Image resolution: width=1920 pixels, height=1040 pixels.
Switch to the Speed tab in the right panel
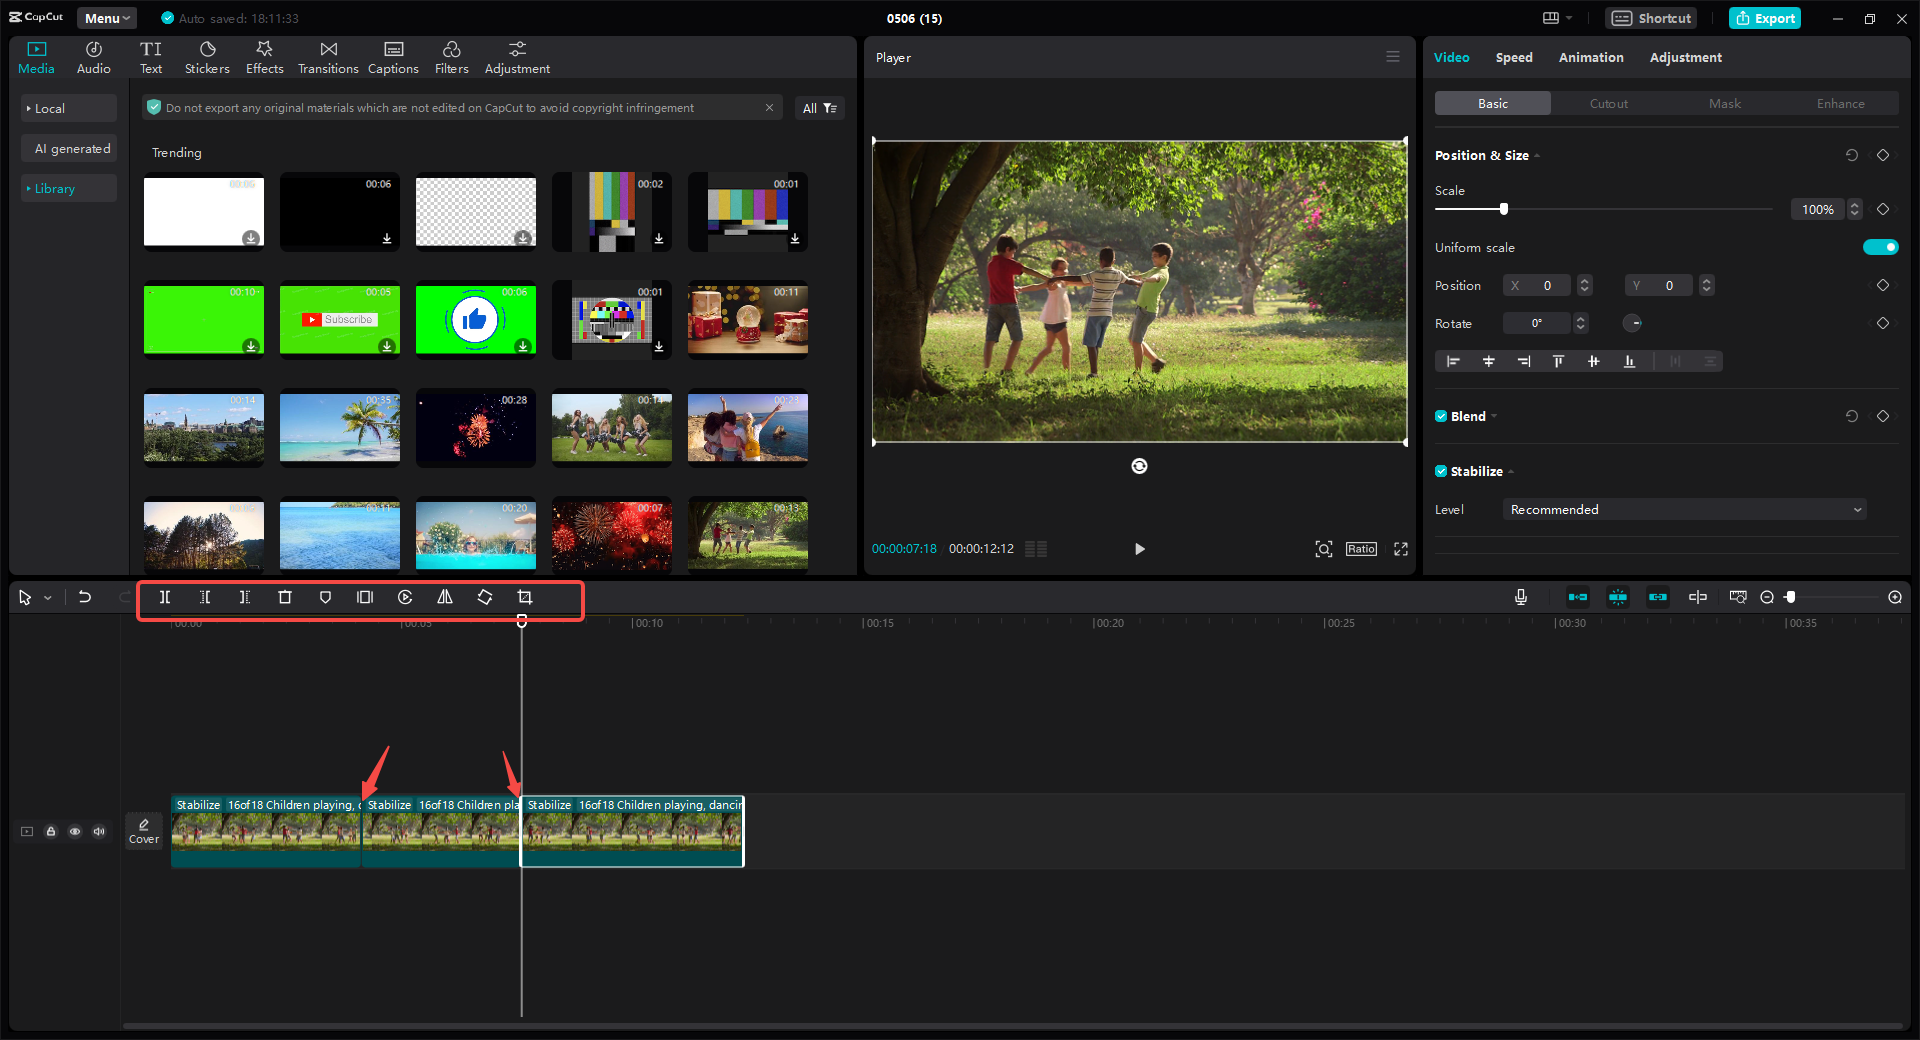1513,57
